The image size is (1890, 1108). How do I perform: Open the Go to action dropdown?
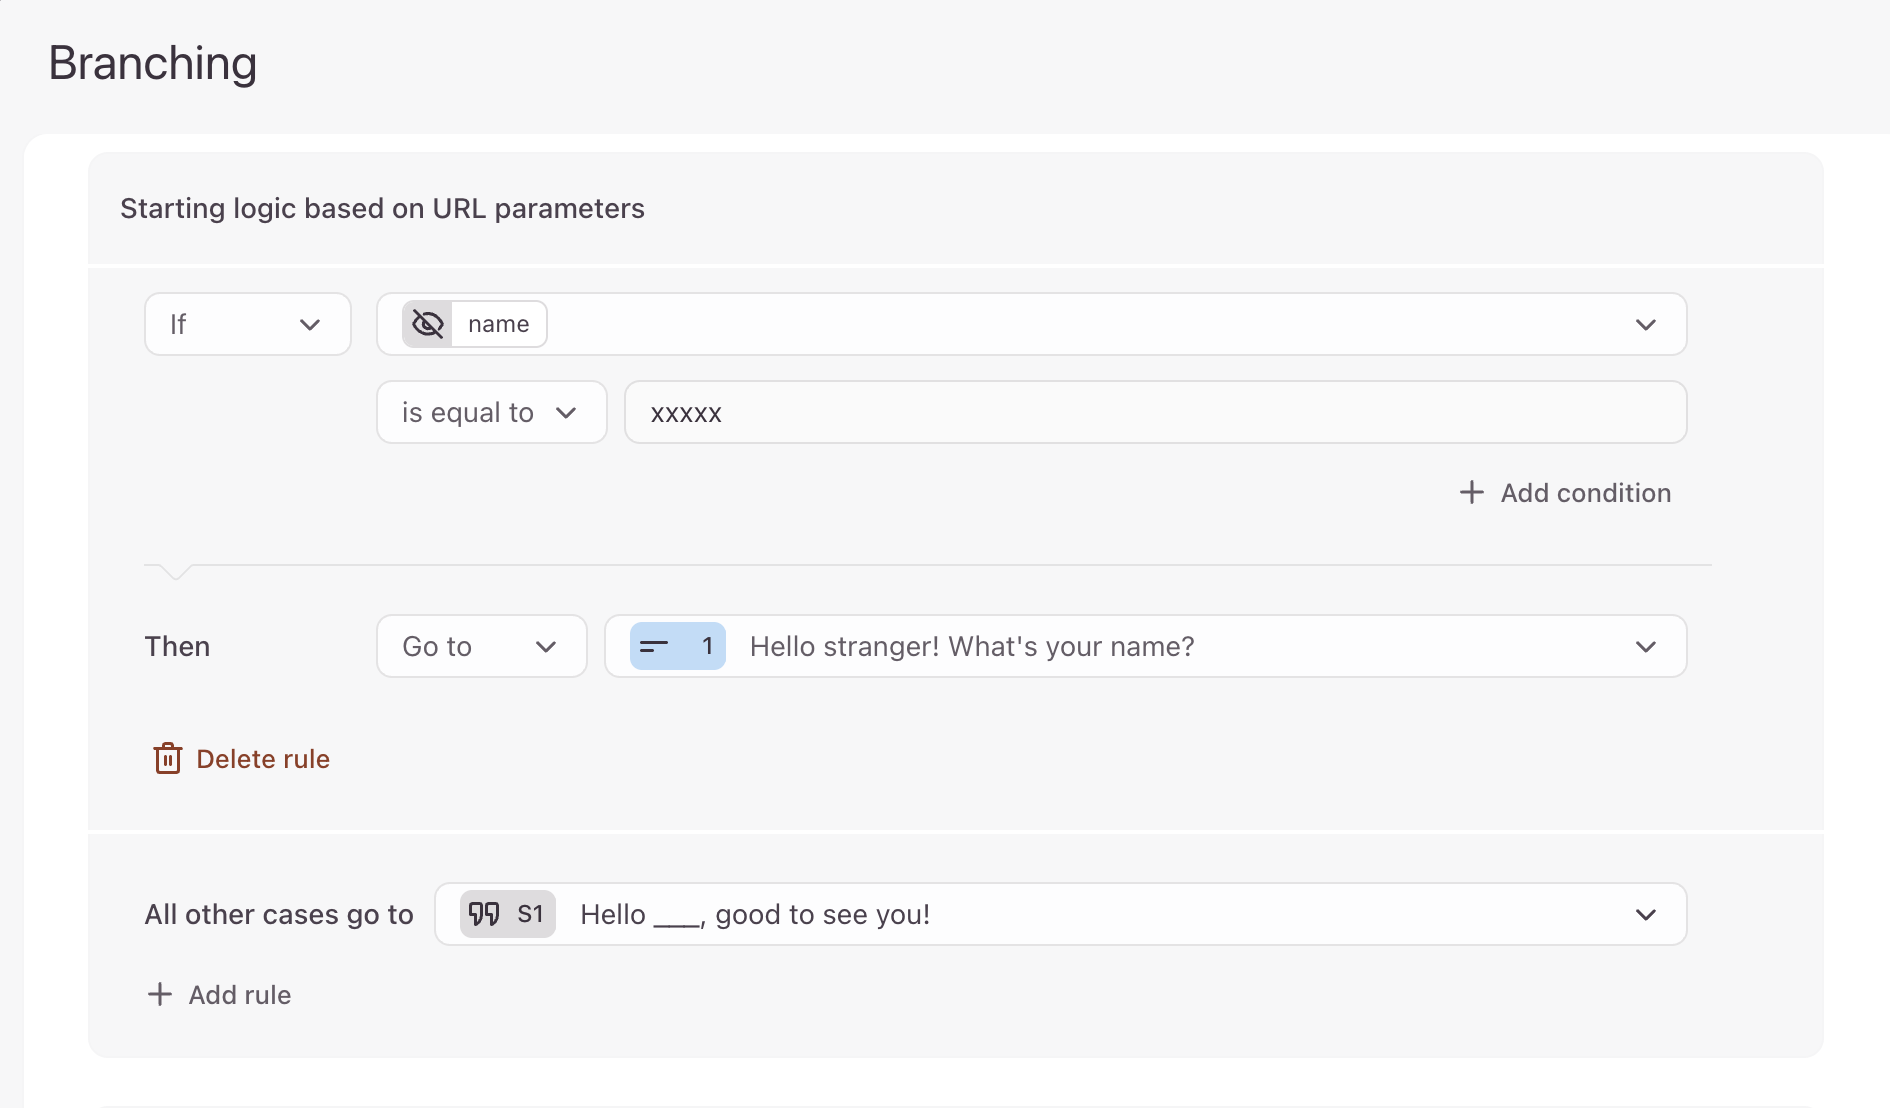point(481,646)
